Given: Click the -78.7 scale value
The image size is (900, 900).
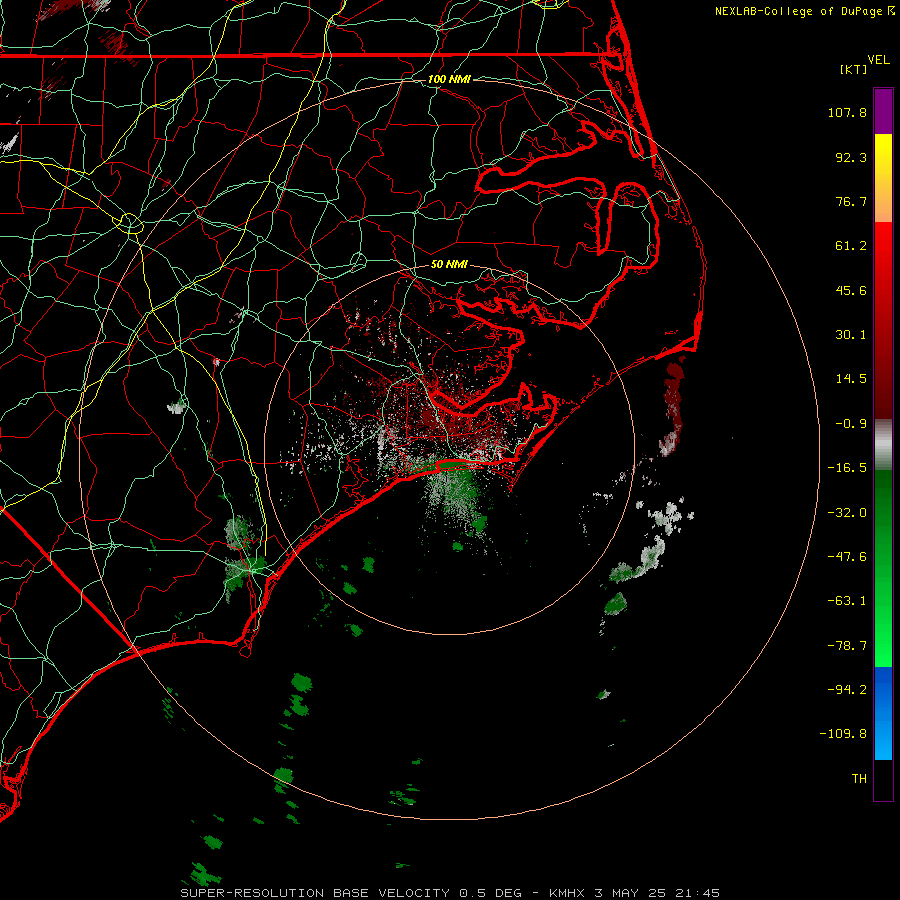Looking at the screenshot, I should [x=847, y=646].
